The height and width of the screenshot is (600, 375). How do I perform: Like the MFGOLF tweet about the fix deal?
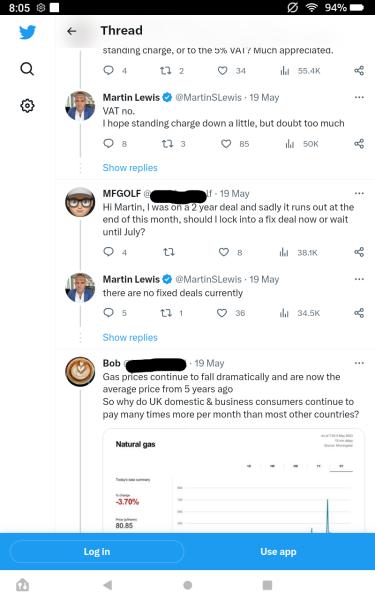coord(224,252)
